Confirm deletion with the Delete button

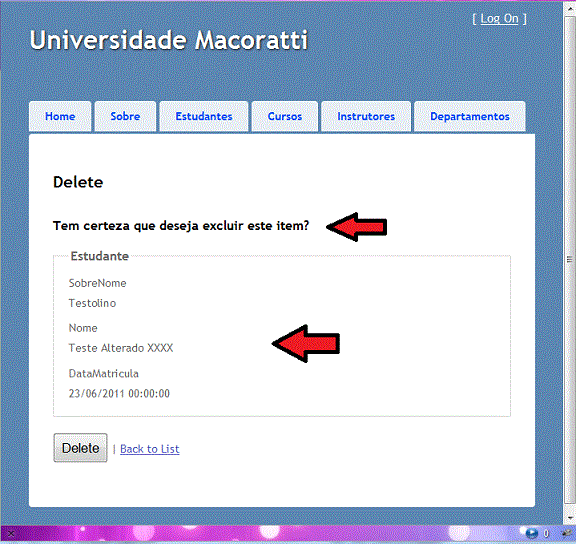click(x=80, y=448)
